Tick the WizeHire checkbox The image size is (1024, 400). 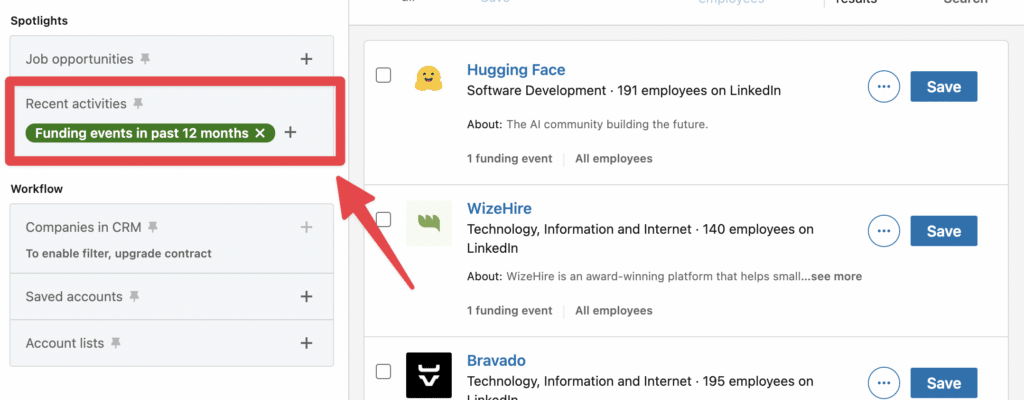[383, 220]
